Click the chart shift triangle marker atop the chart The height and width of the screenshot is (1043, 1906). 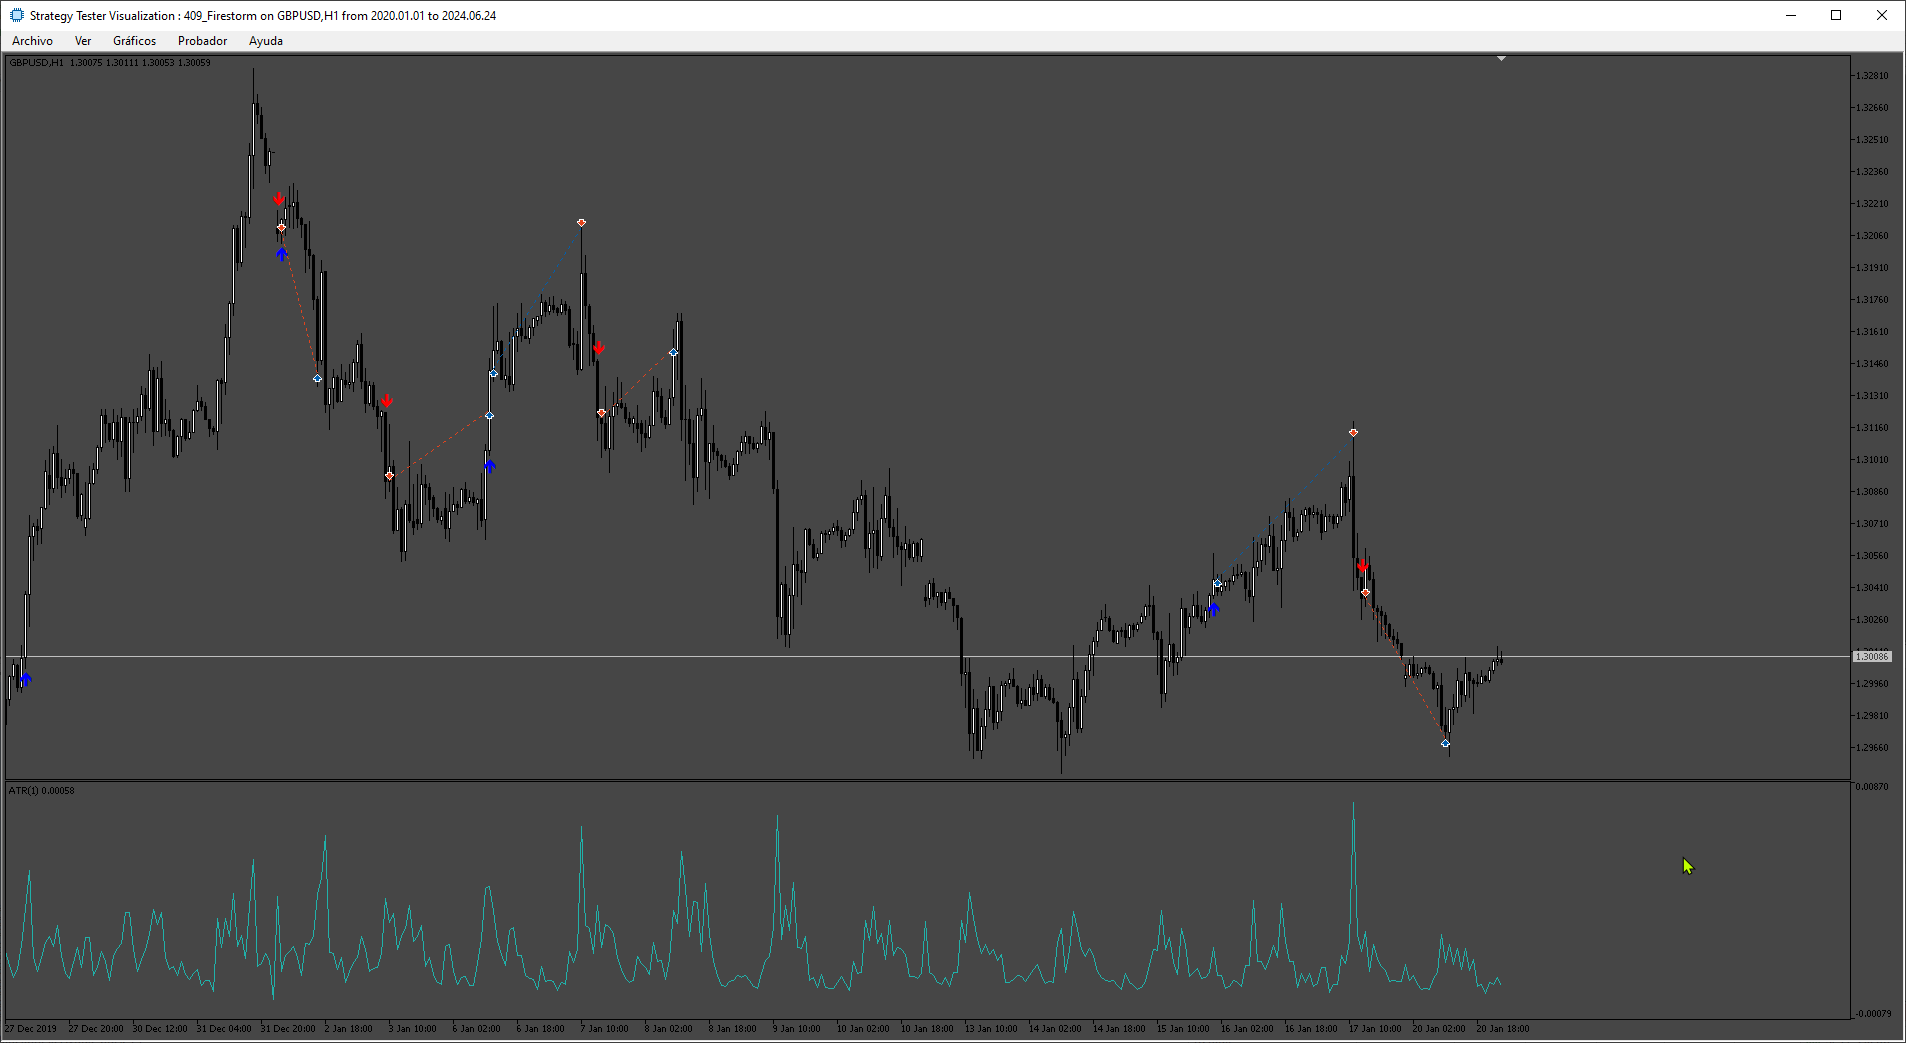tap(1501, 59)
